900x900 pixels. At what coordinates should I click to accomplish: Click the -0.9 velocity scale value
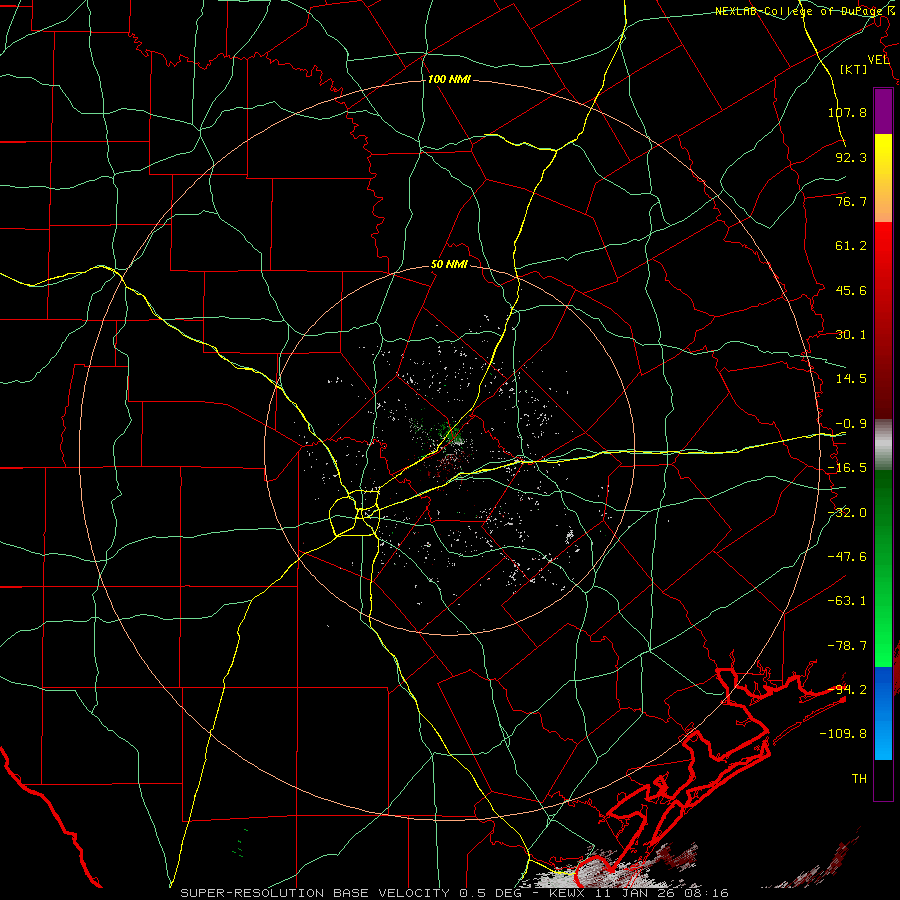click(851, 424)
